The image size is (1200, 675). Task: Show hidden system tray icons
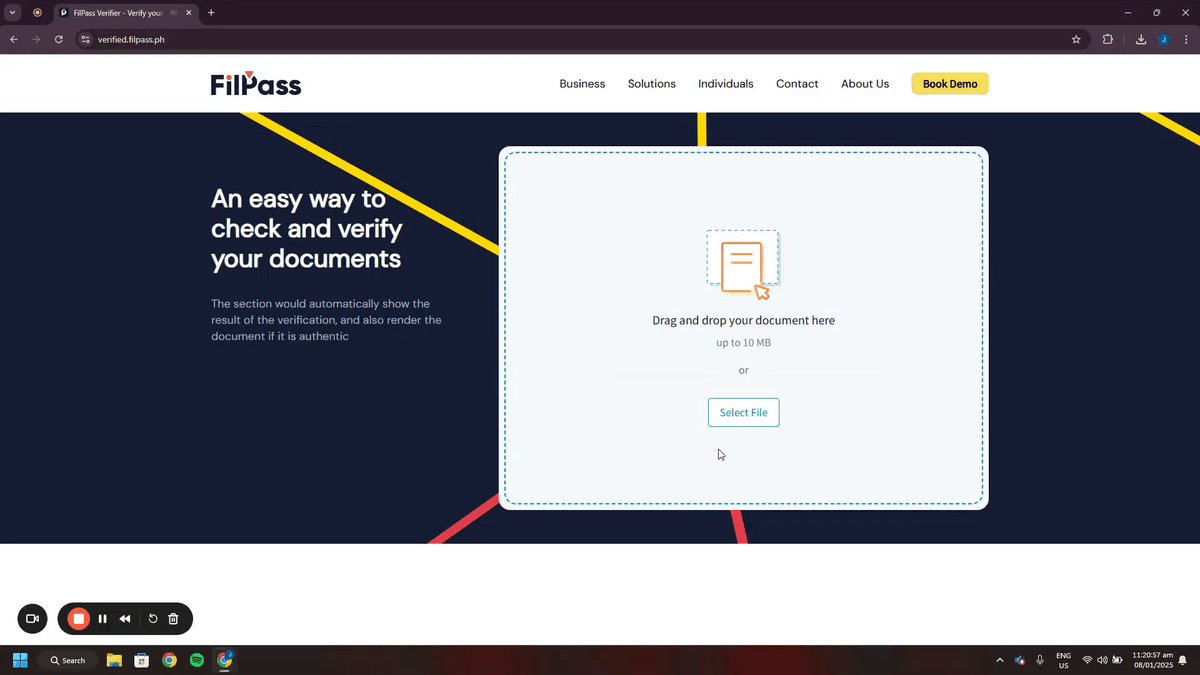1000,660
